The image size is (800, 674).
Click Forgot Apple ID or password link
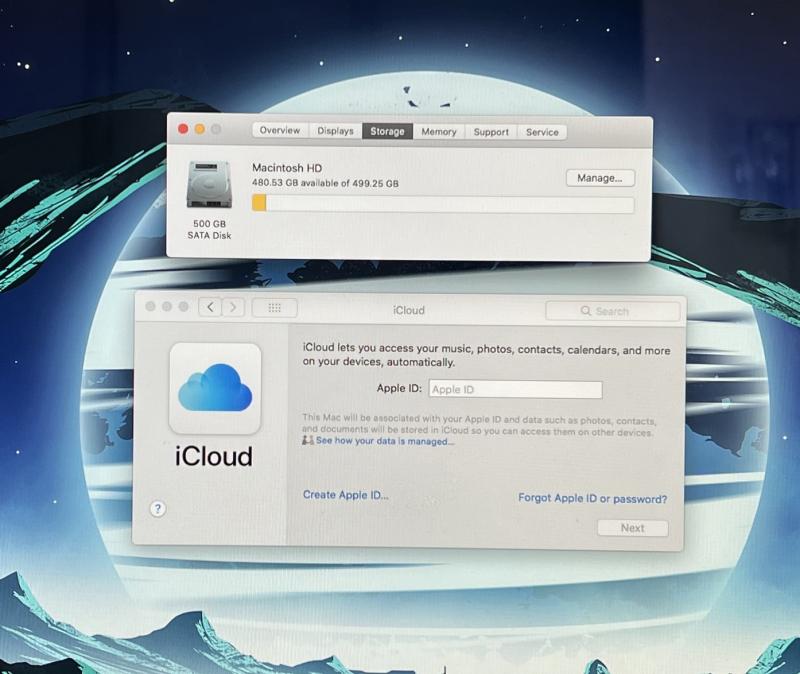(x=592, y=498)
